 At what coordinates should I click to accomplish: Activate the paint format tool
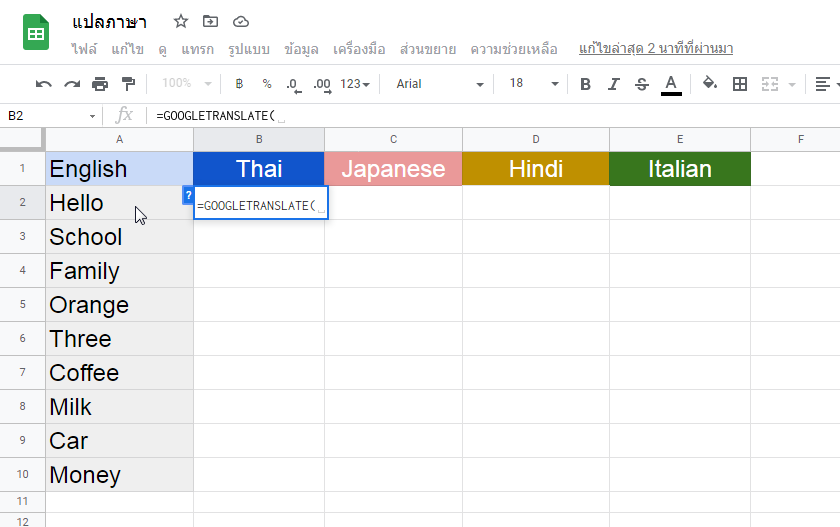pos(128,84)
